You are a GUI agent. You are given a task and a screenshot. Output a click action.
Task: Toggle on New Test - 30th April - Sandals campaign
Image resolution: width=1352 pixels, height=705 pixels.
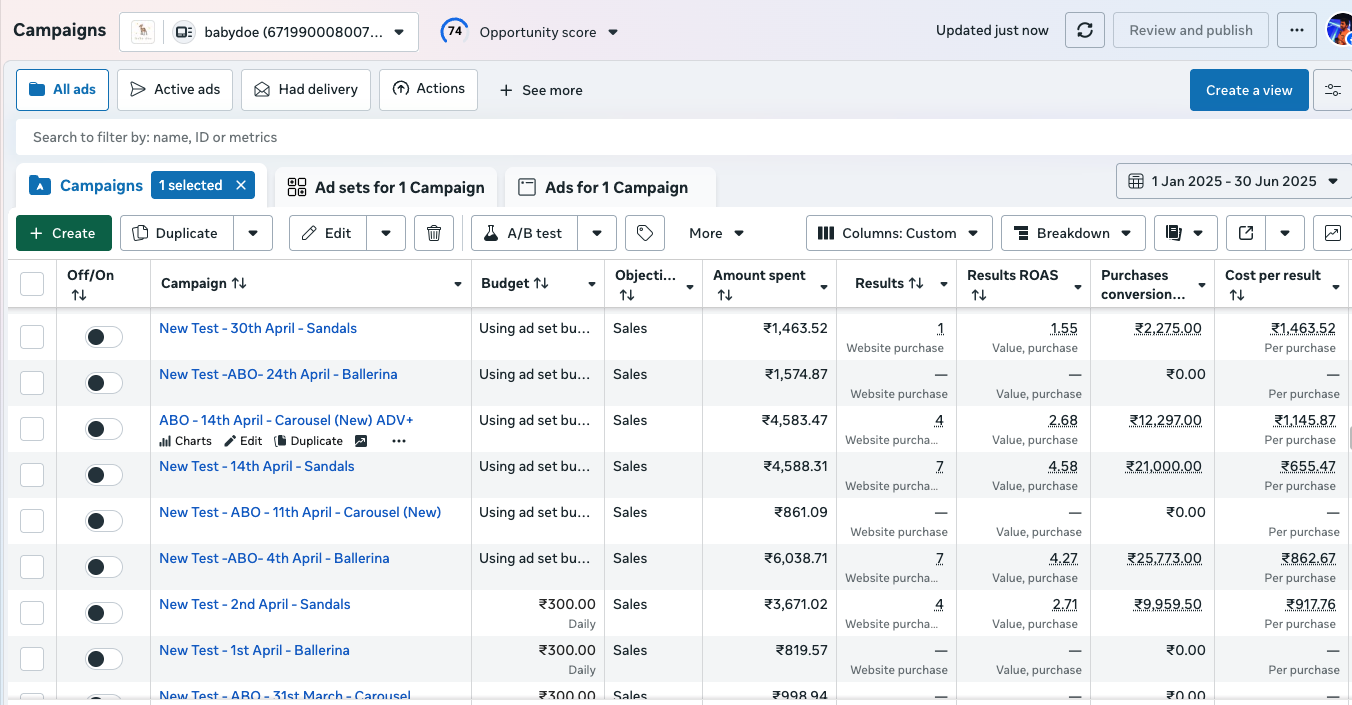coord(104,337)
